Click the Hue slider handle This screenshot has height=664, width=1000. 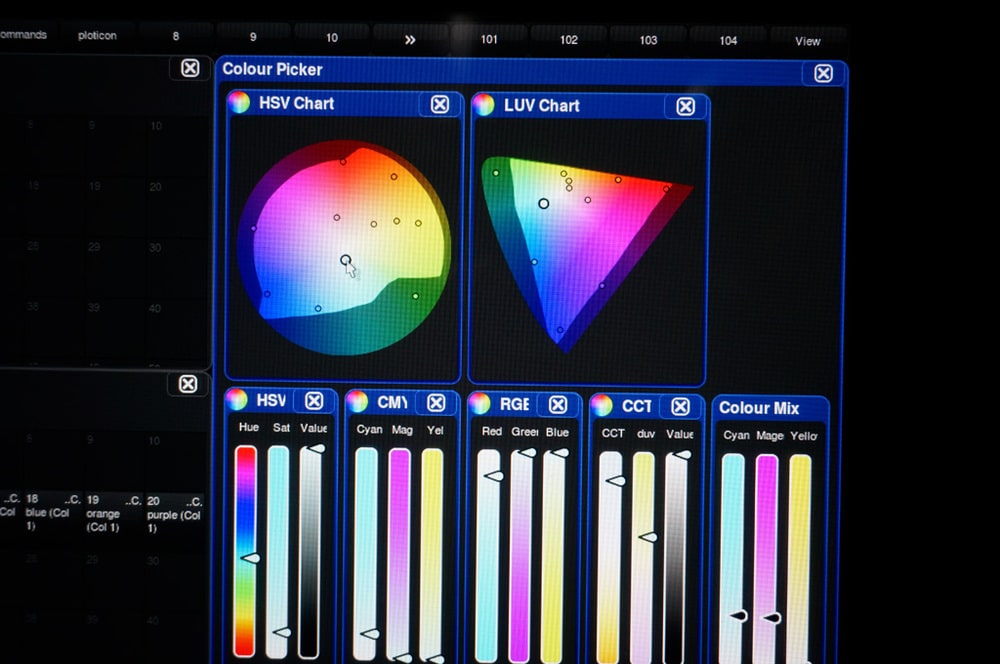[x=248, y=557]
